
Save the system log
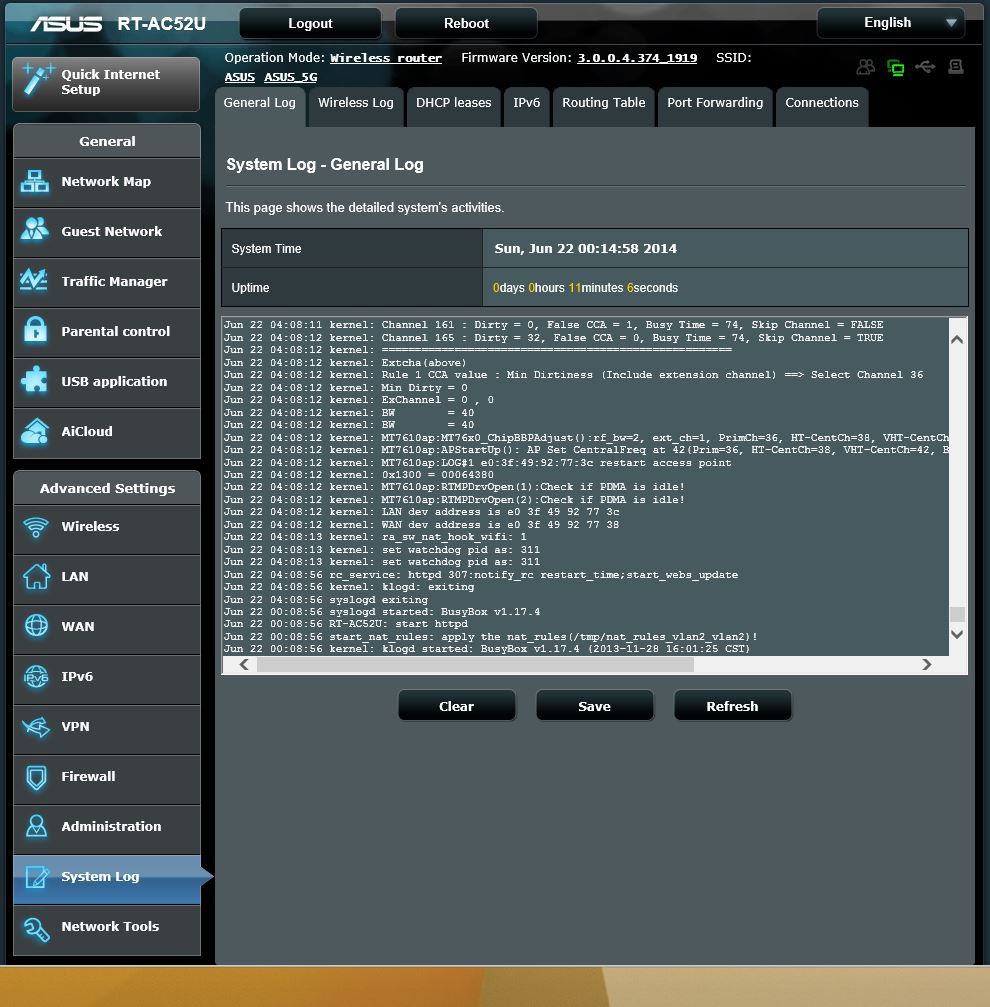595,706
